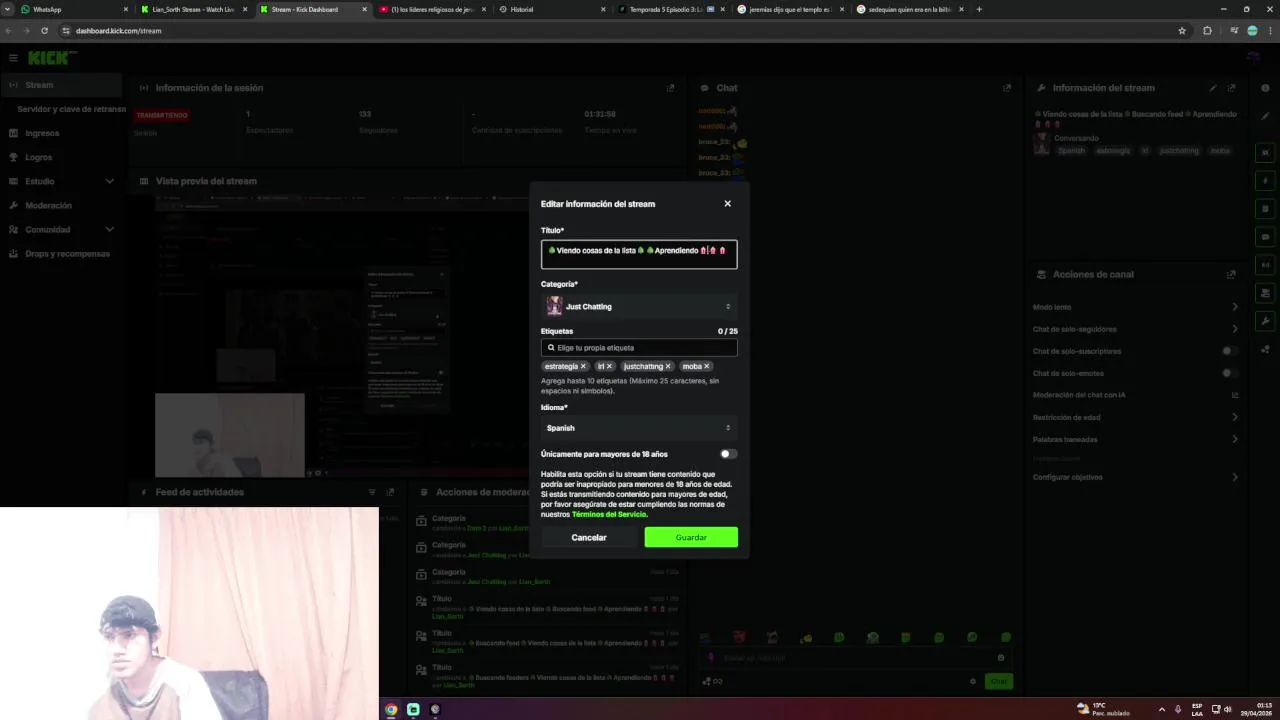Image resolution: width=1280 pixels, height=720 pixels.
Task: Remove the justchatting tag
Action: click(668, 366)
